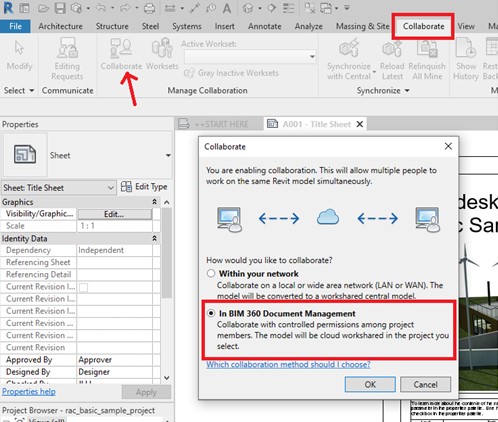
Task: Click the Redo arrow icon
Action: coord(125,8)
